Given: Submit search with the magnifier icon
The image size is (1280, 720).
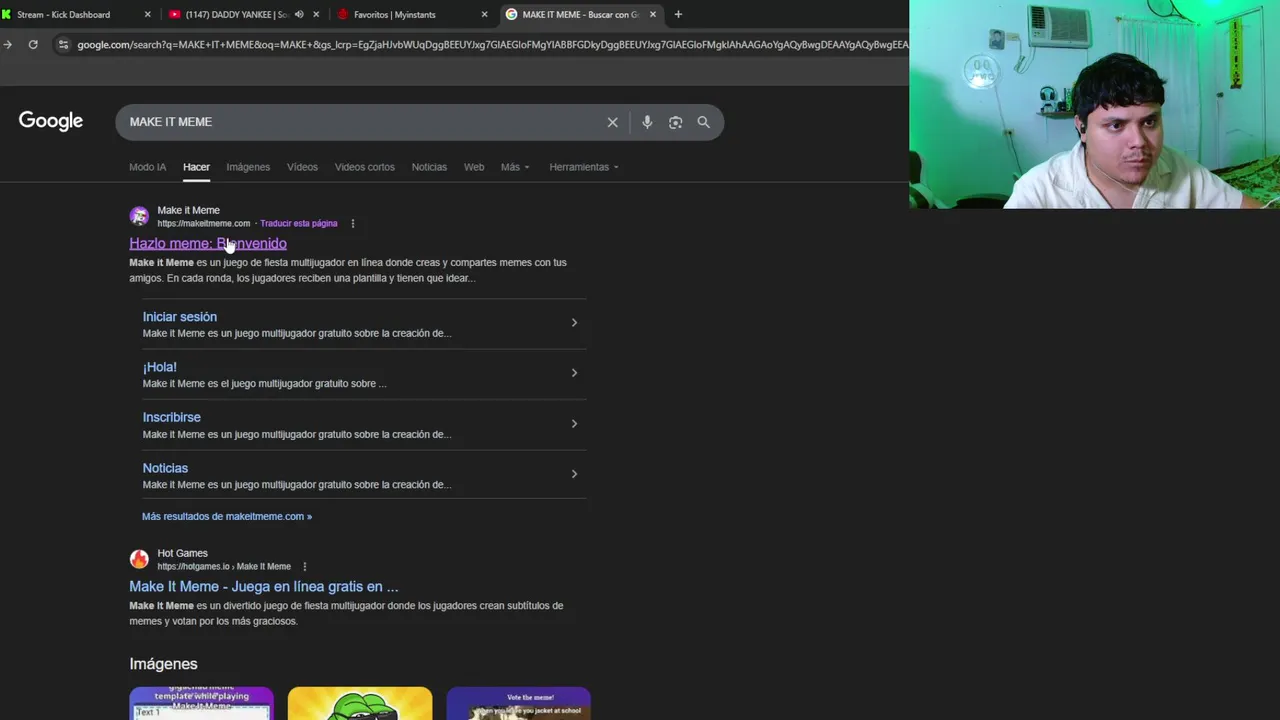Looking at the screenshot, I should (703, 122).
